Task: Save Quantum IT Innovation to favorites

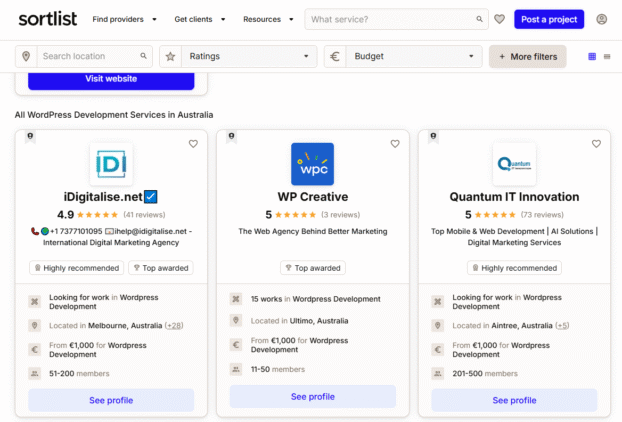Action: [x=596, y=144]
